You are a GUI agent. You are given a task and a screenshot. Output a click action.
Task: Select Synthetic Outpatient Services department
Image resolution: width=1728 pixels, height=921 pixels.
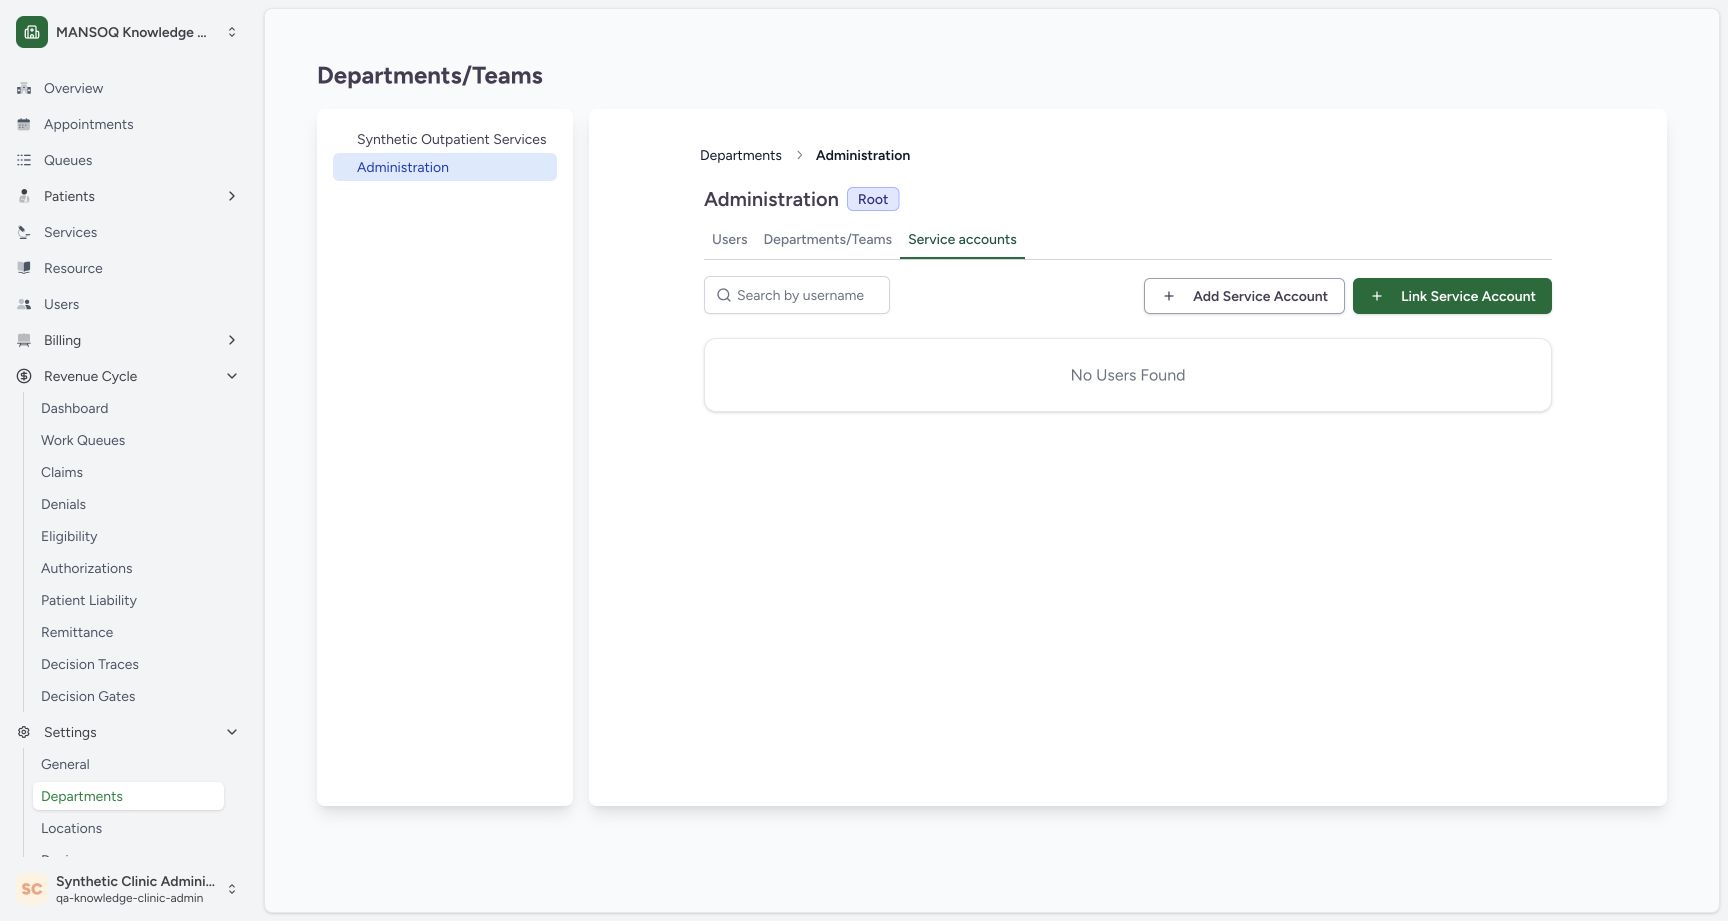click(x=445, y=139)
